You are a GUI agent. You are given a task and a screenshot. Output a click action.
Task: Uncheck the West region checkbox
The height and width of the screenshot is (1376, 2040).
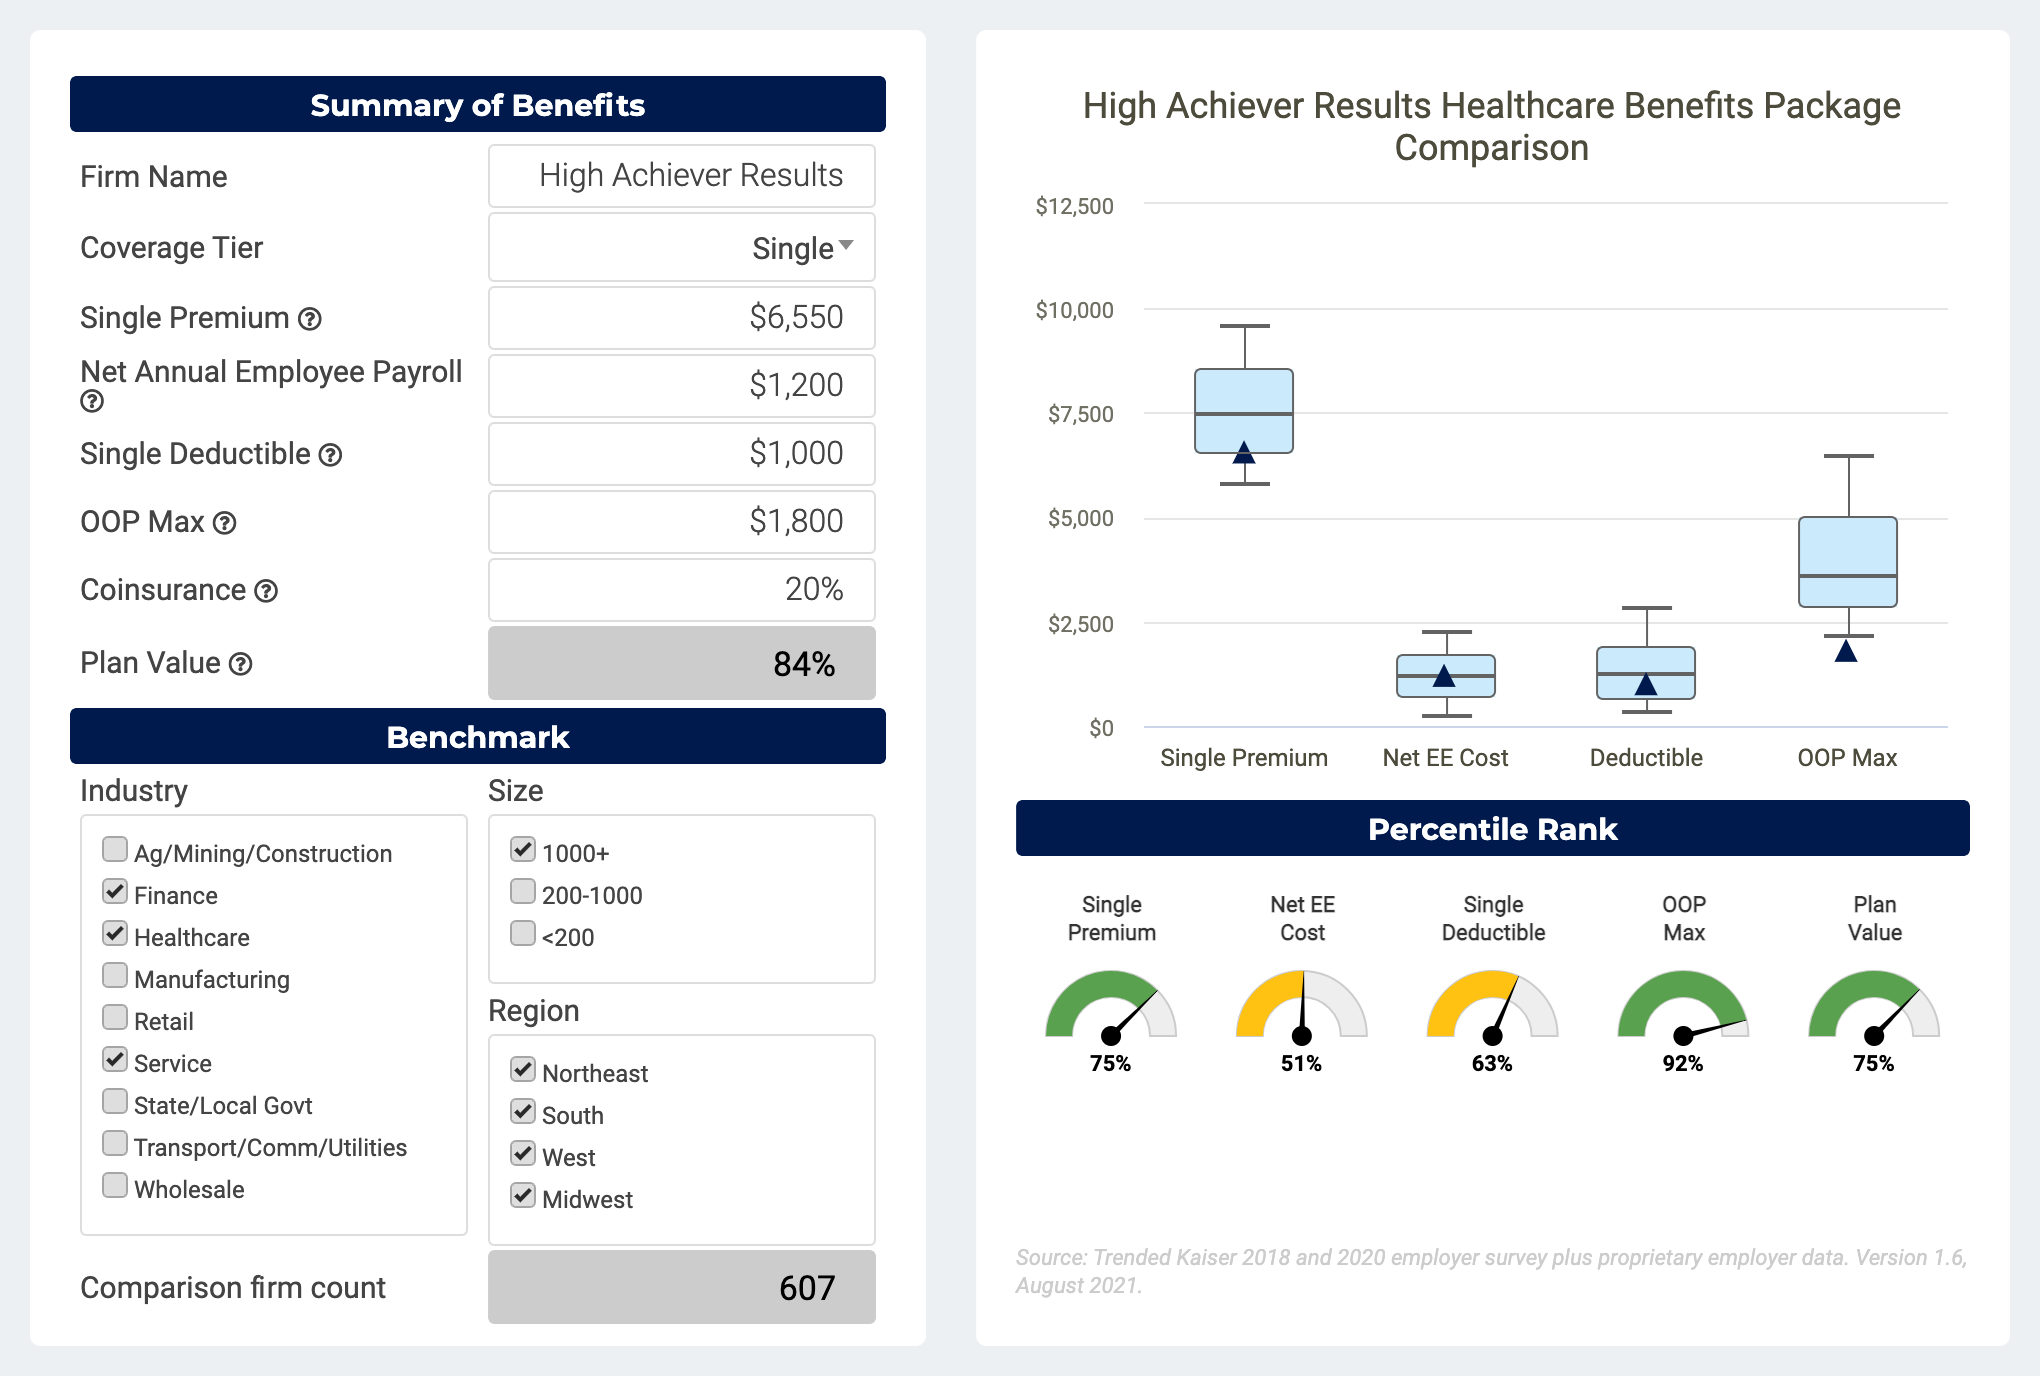[x=523, y=1154]
